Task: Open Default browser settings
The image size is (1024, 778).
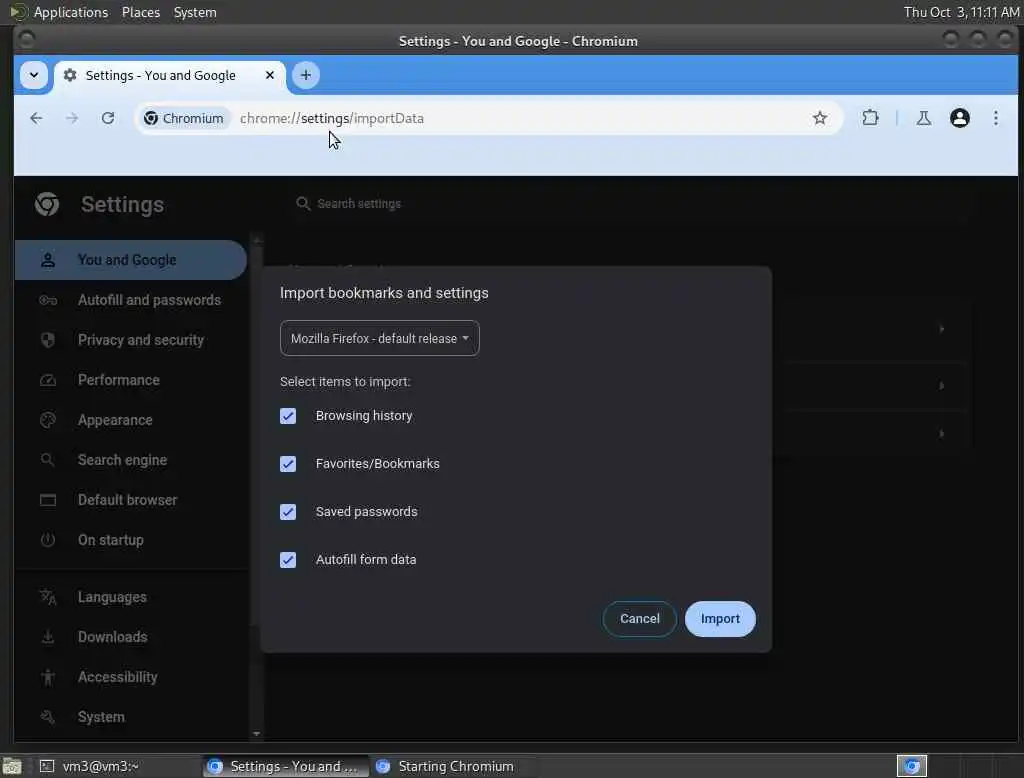Action: pyautogui.click(x=131, y=500)
